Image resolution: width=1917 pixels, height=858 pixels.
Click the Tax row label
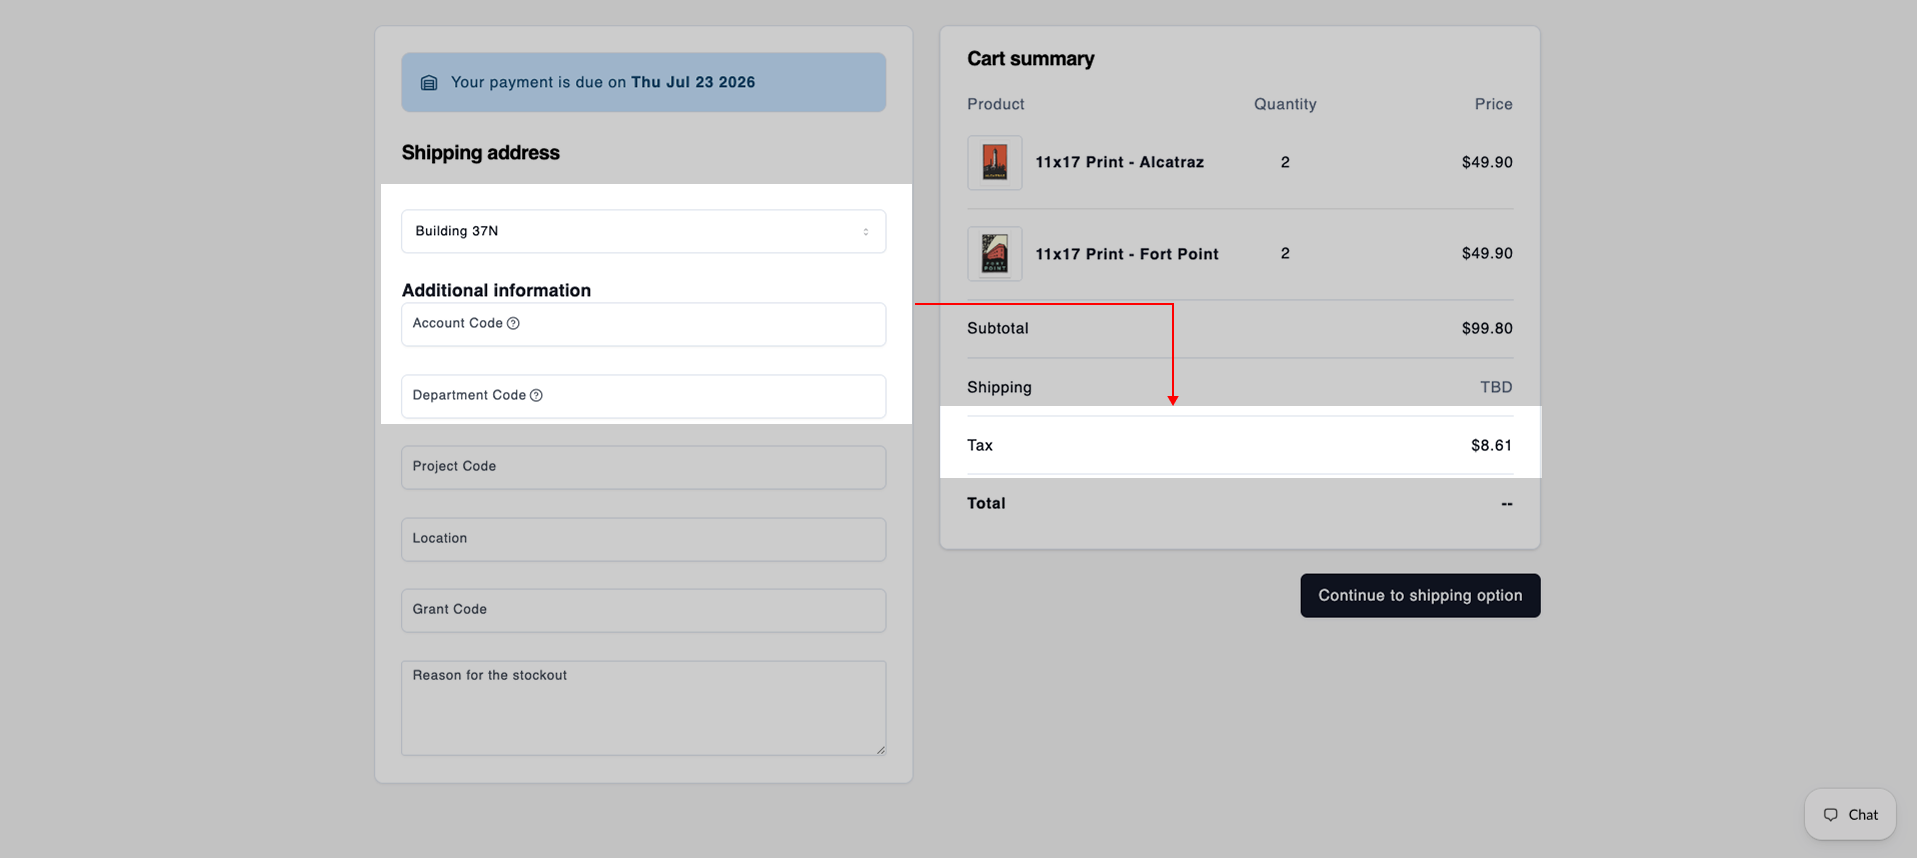[x=980, y=445]
